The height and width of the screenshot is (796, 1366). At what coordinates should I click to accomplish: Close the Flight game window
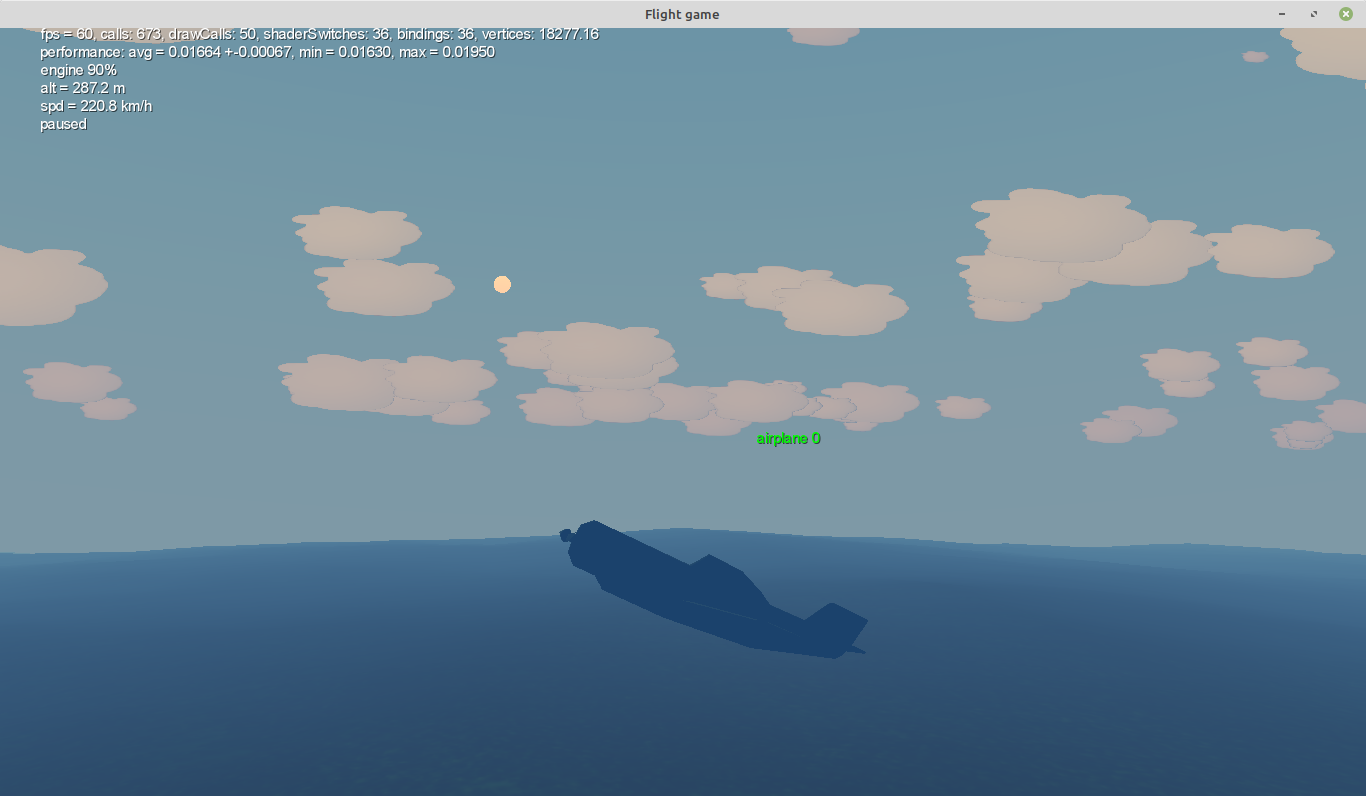[1346, 14]
